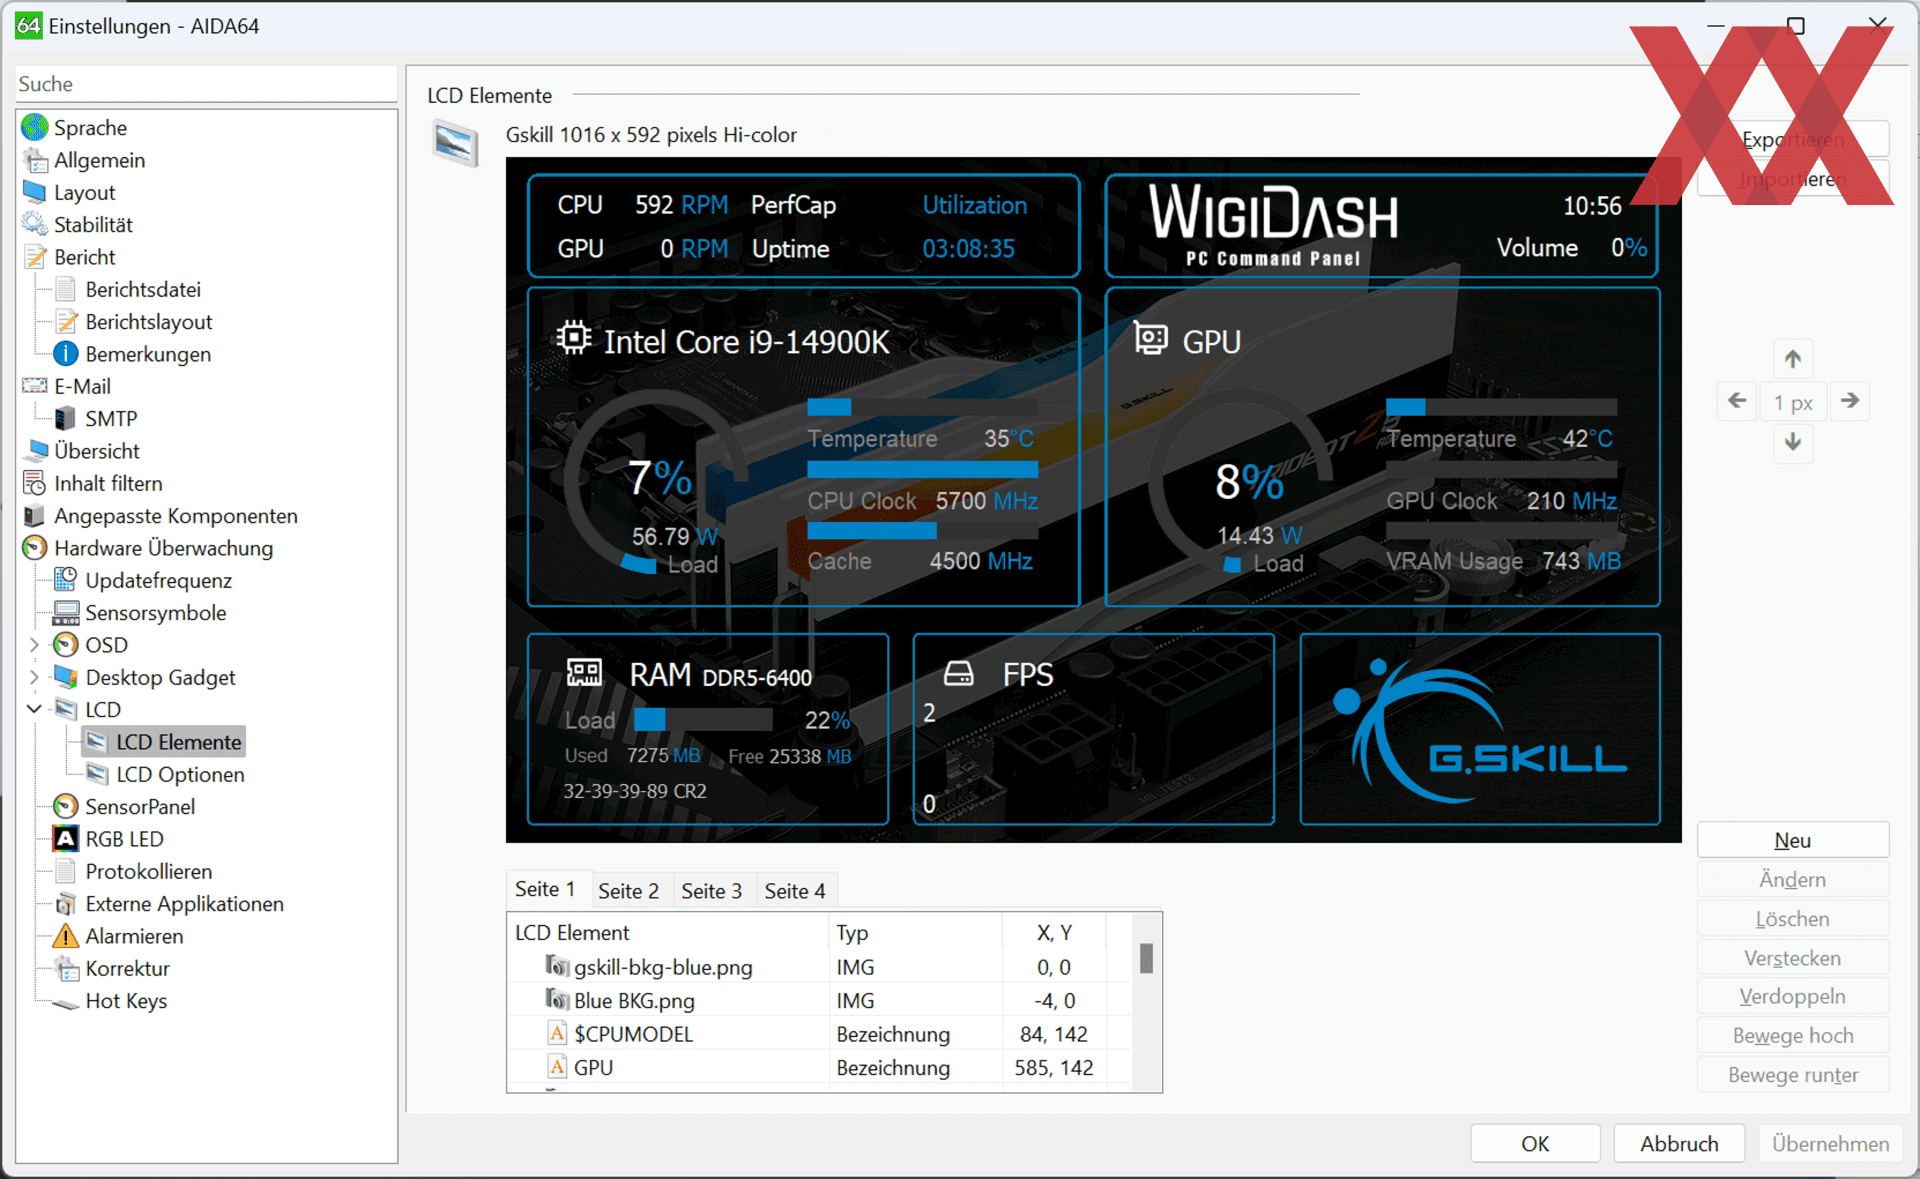Select the SensorPanel gauge icon
Viewport: 1920px width, 1179px height.
[x=66, y=806]
